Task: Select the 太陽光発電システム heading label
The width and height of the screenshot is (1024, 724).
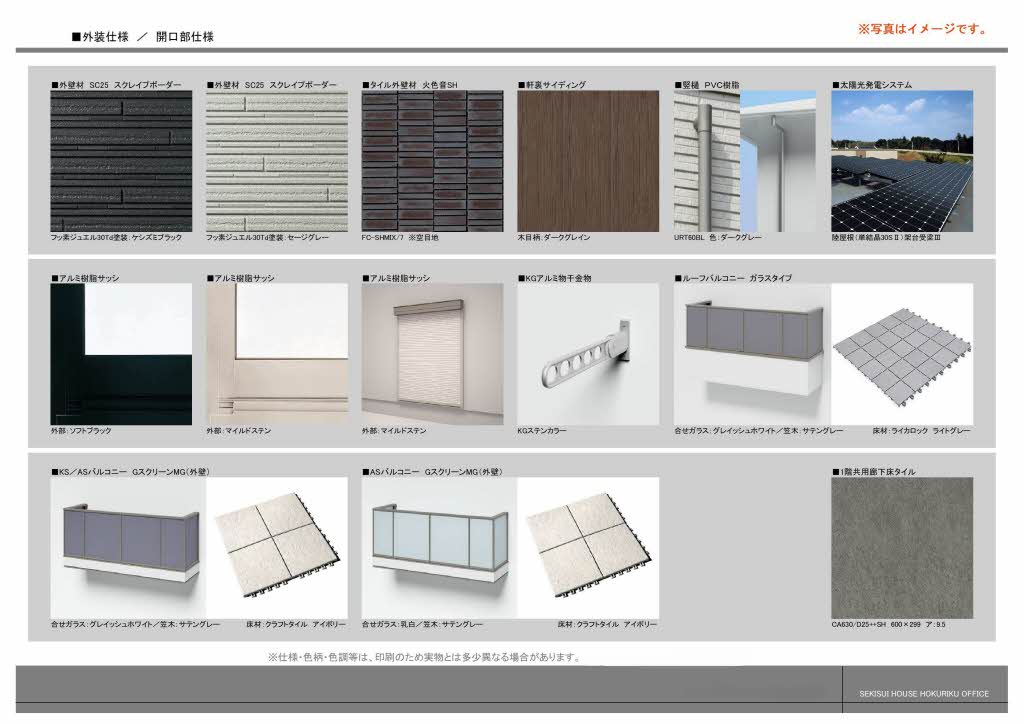Action: click(872, 85)
